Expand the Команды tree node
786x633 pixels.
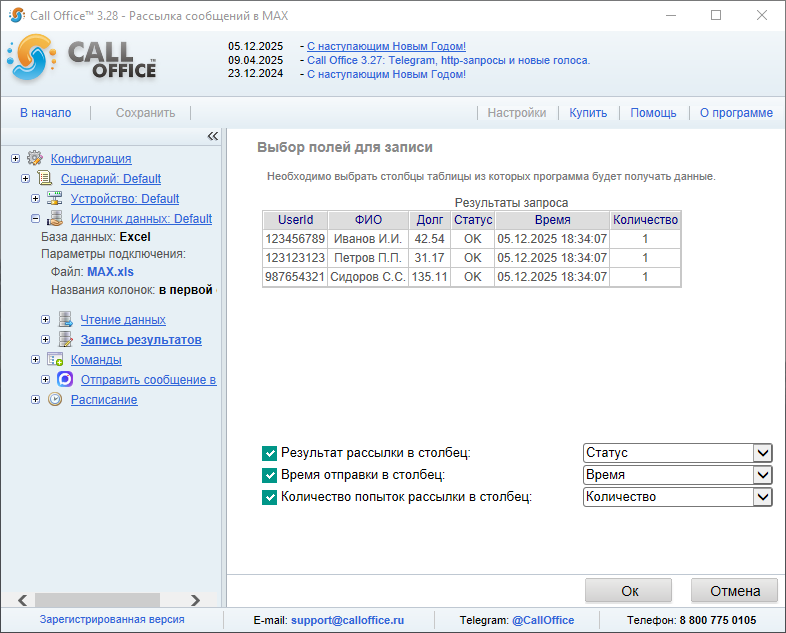36,359
